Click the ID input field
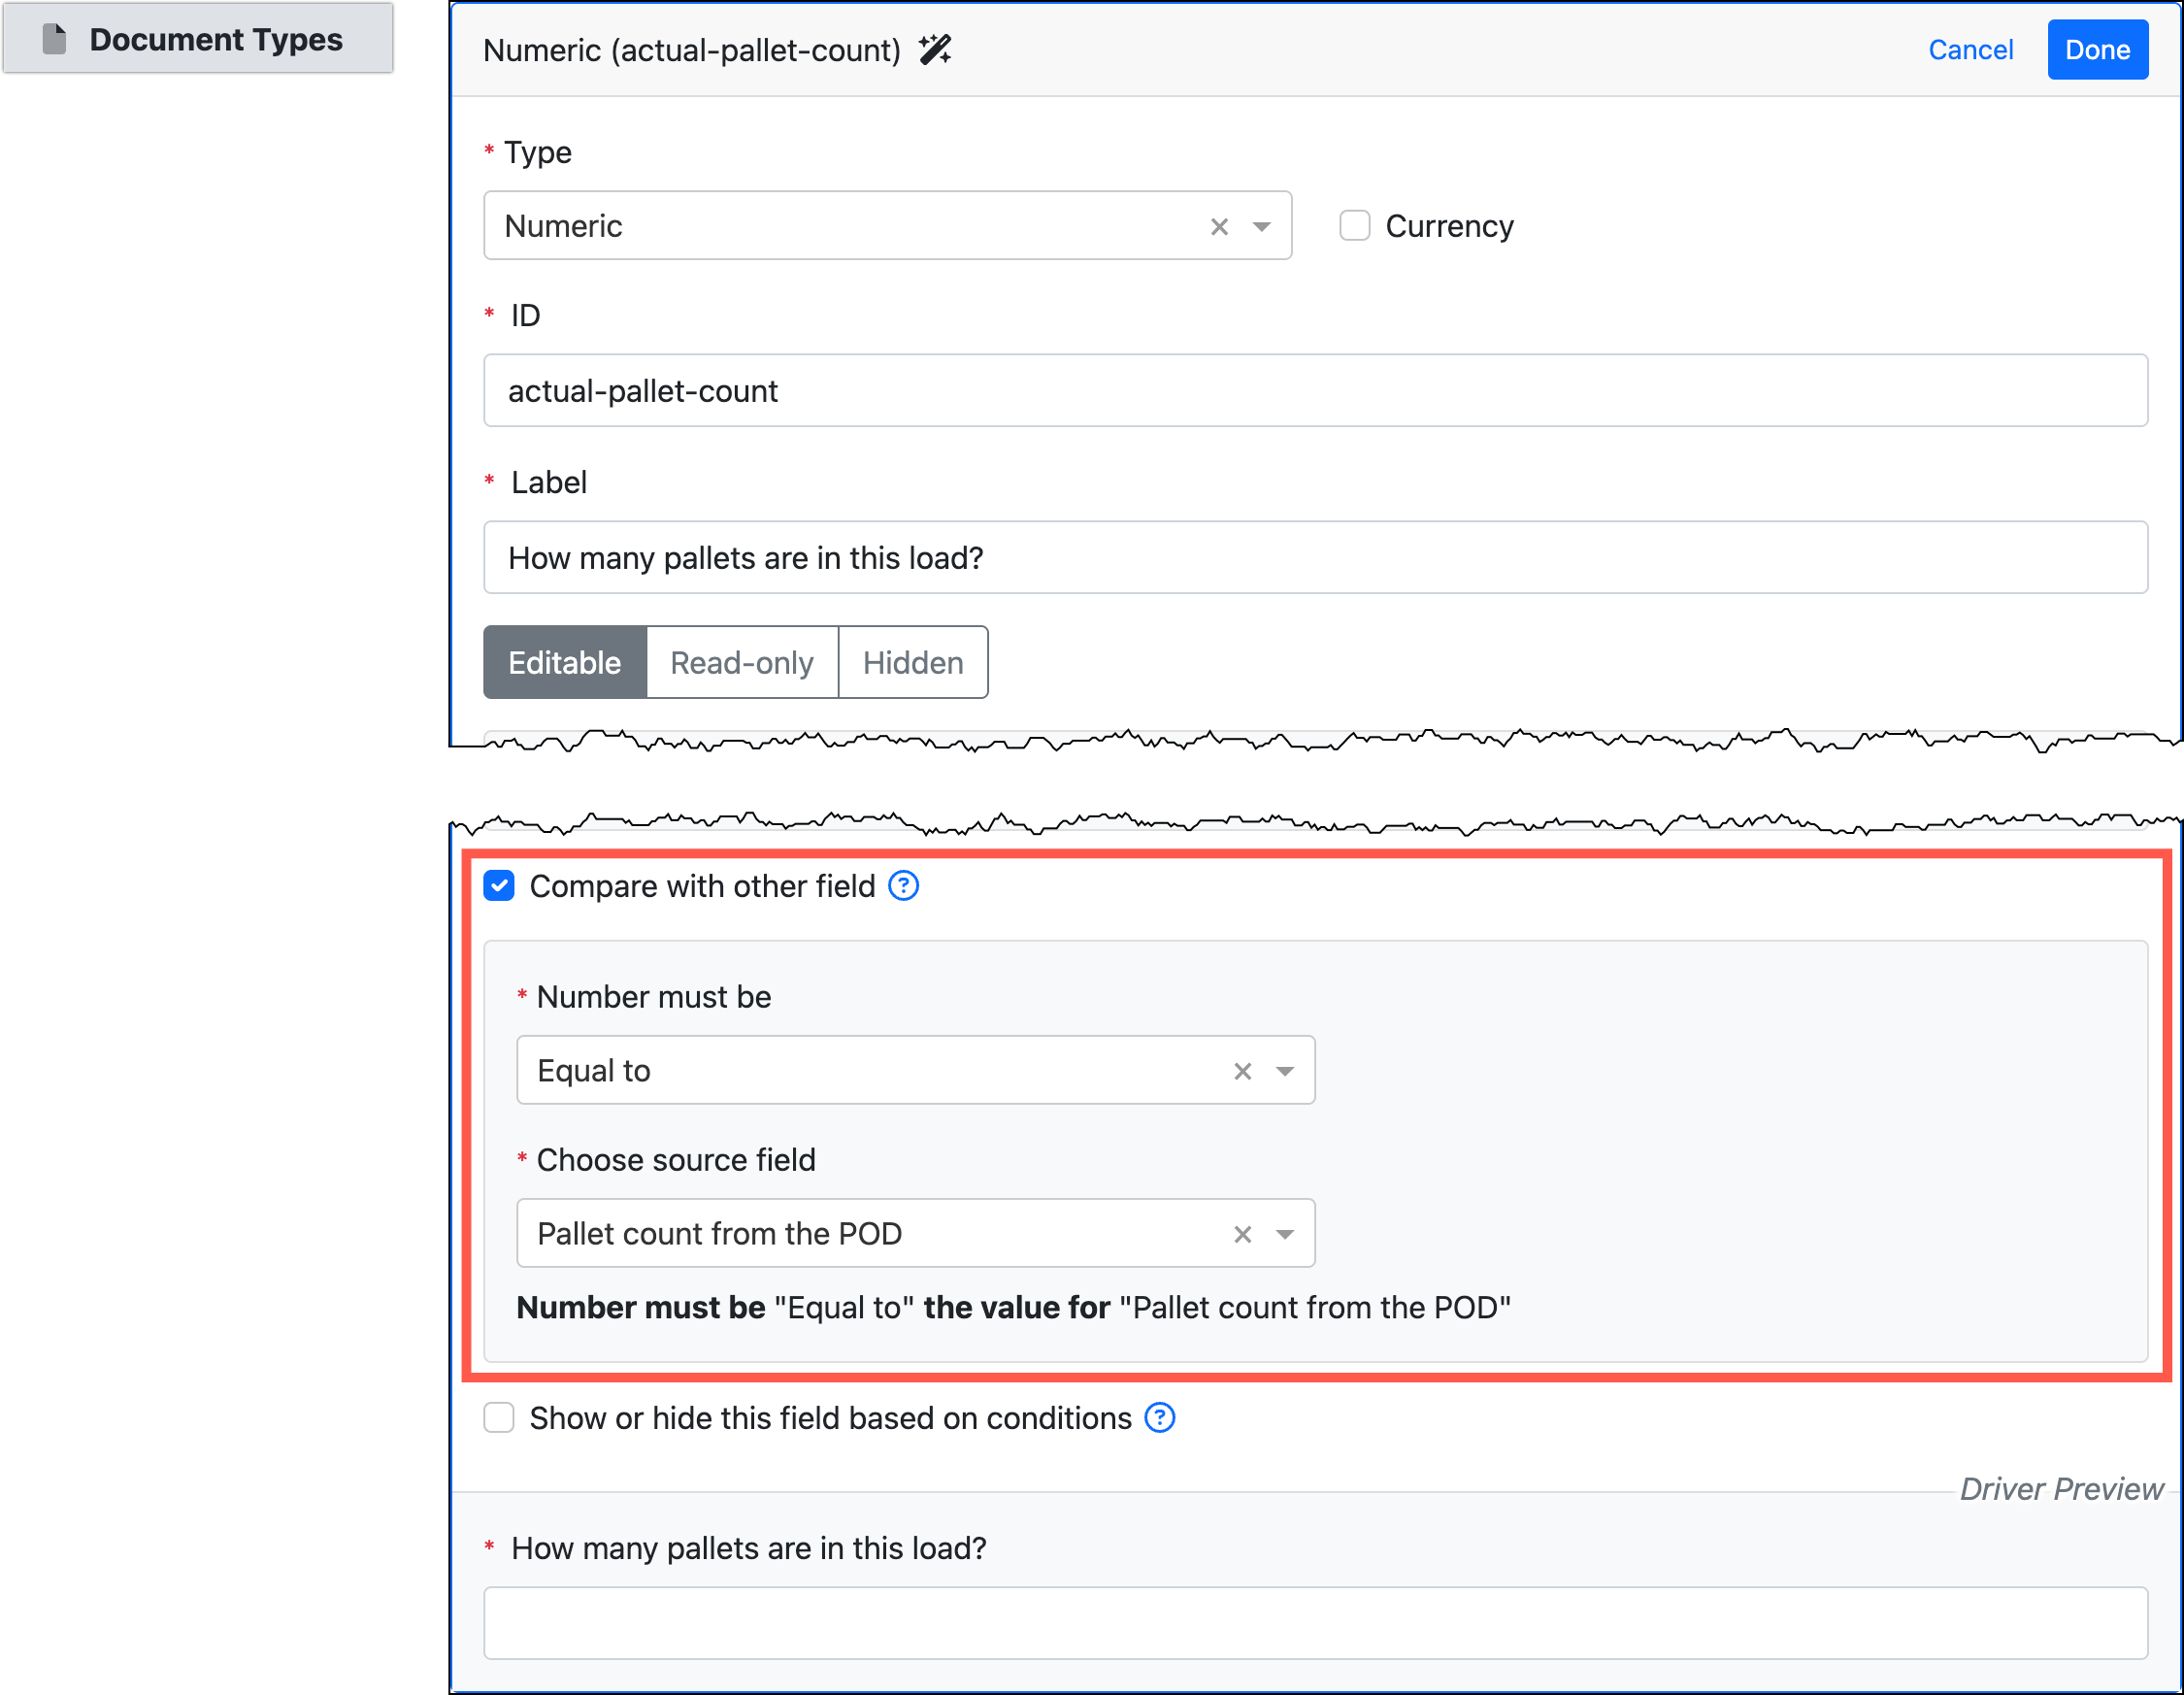 point(1314,391)
